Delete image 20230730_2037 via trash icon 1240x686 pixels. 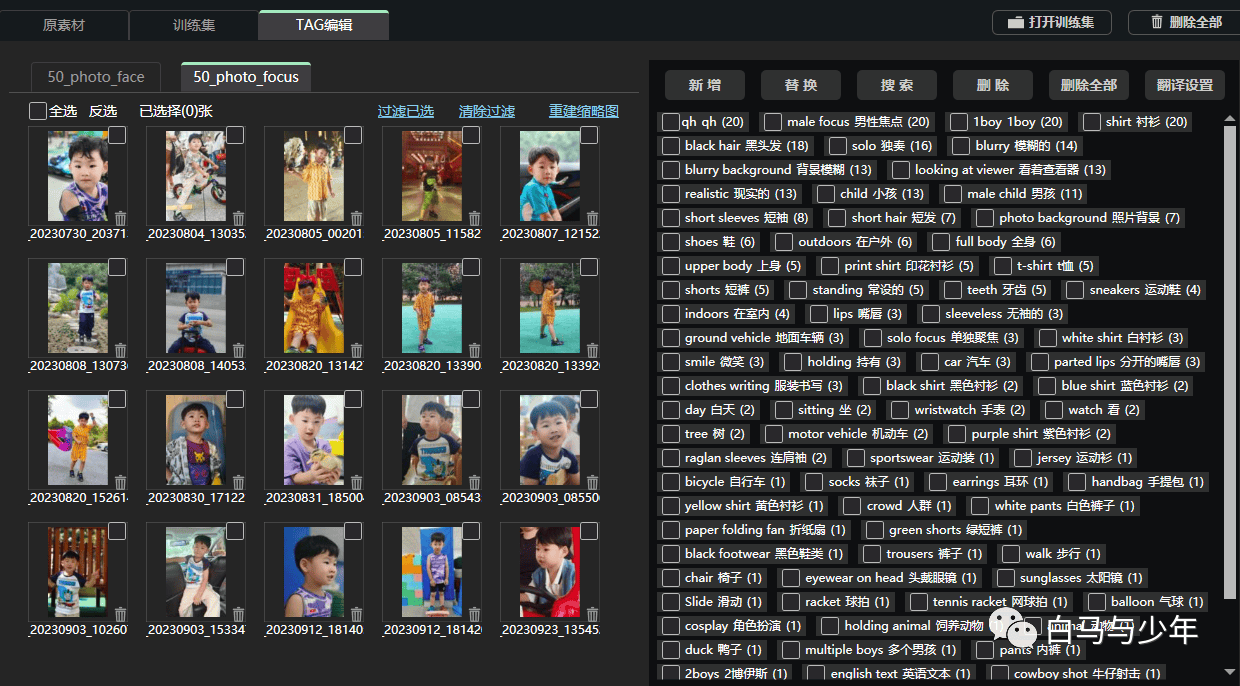(x=120, y=218)
